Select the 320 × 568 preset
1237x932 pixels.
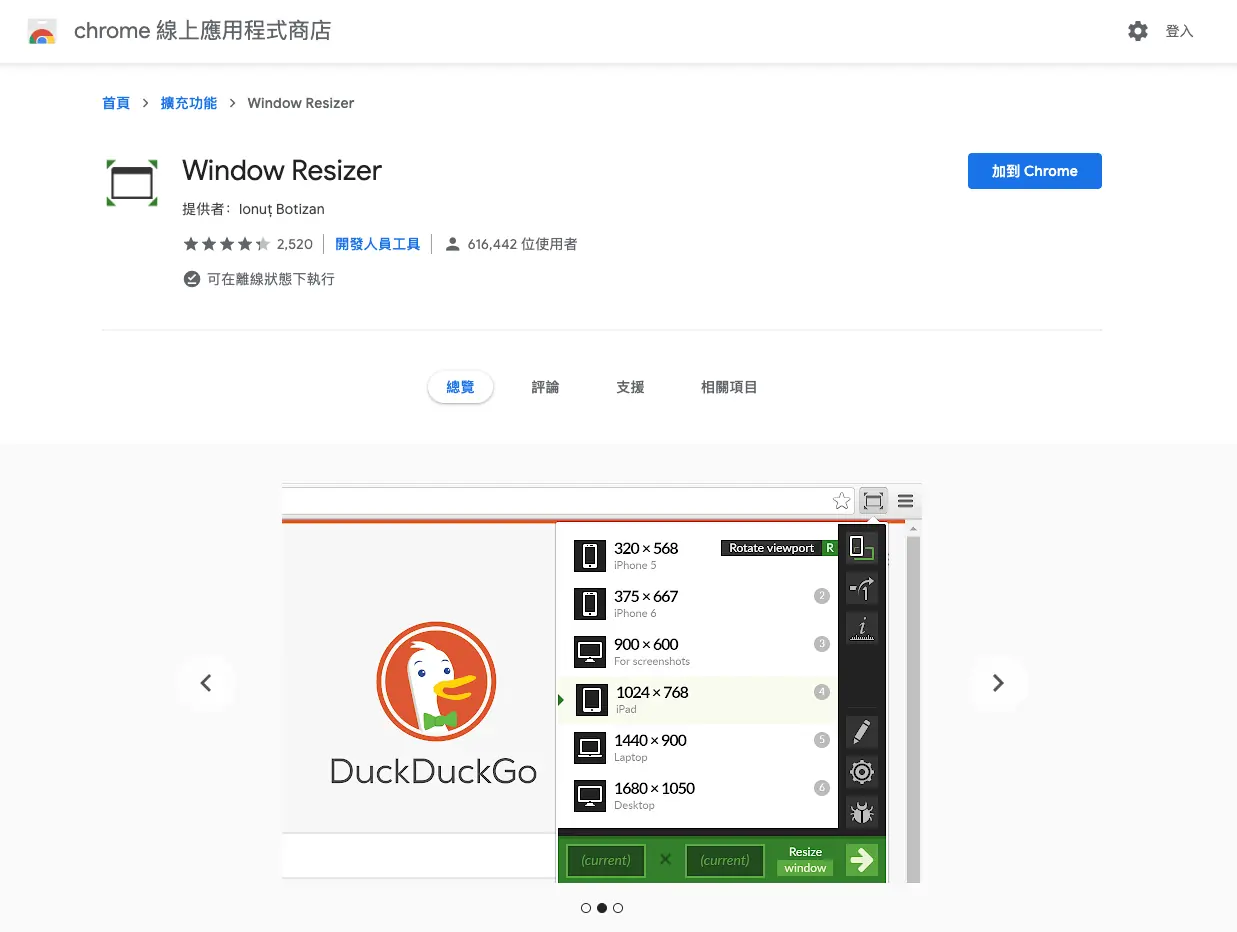tap(698, 556)
